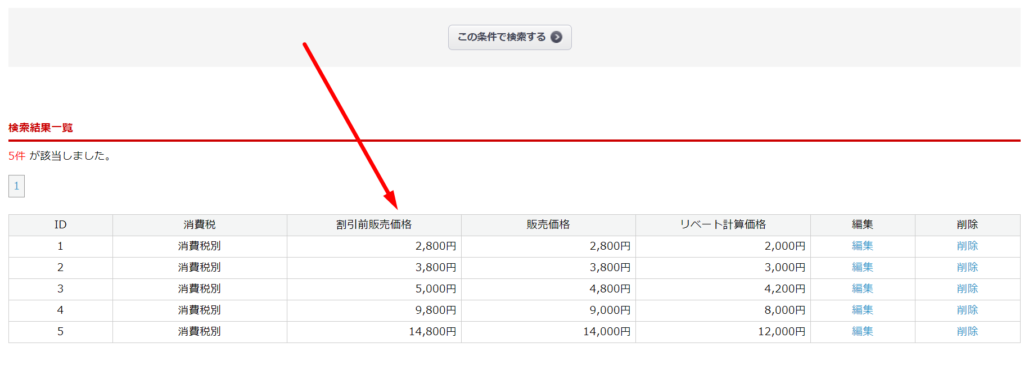Select the 検索結果一覧 heading
Image resolution: width=1024 pixels, height=365 pixels.
click(x=40, y=127)
